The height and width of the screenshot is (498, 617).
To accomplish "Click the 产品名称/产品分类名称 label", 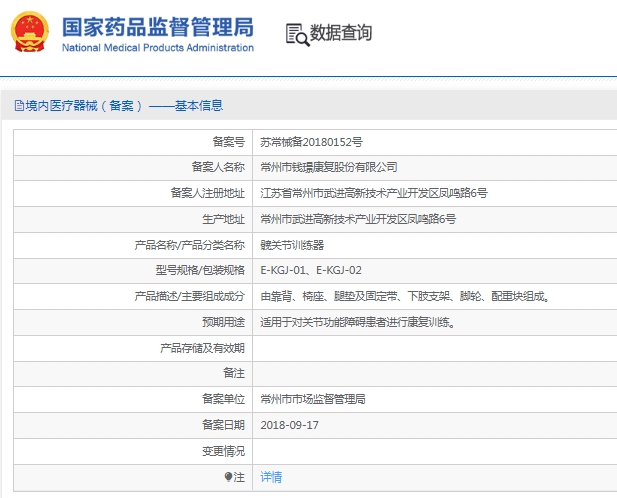I will click(190, 245).
